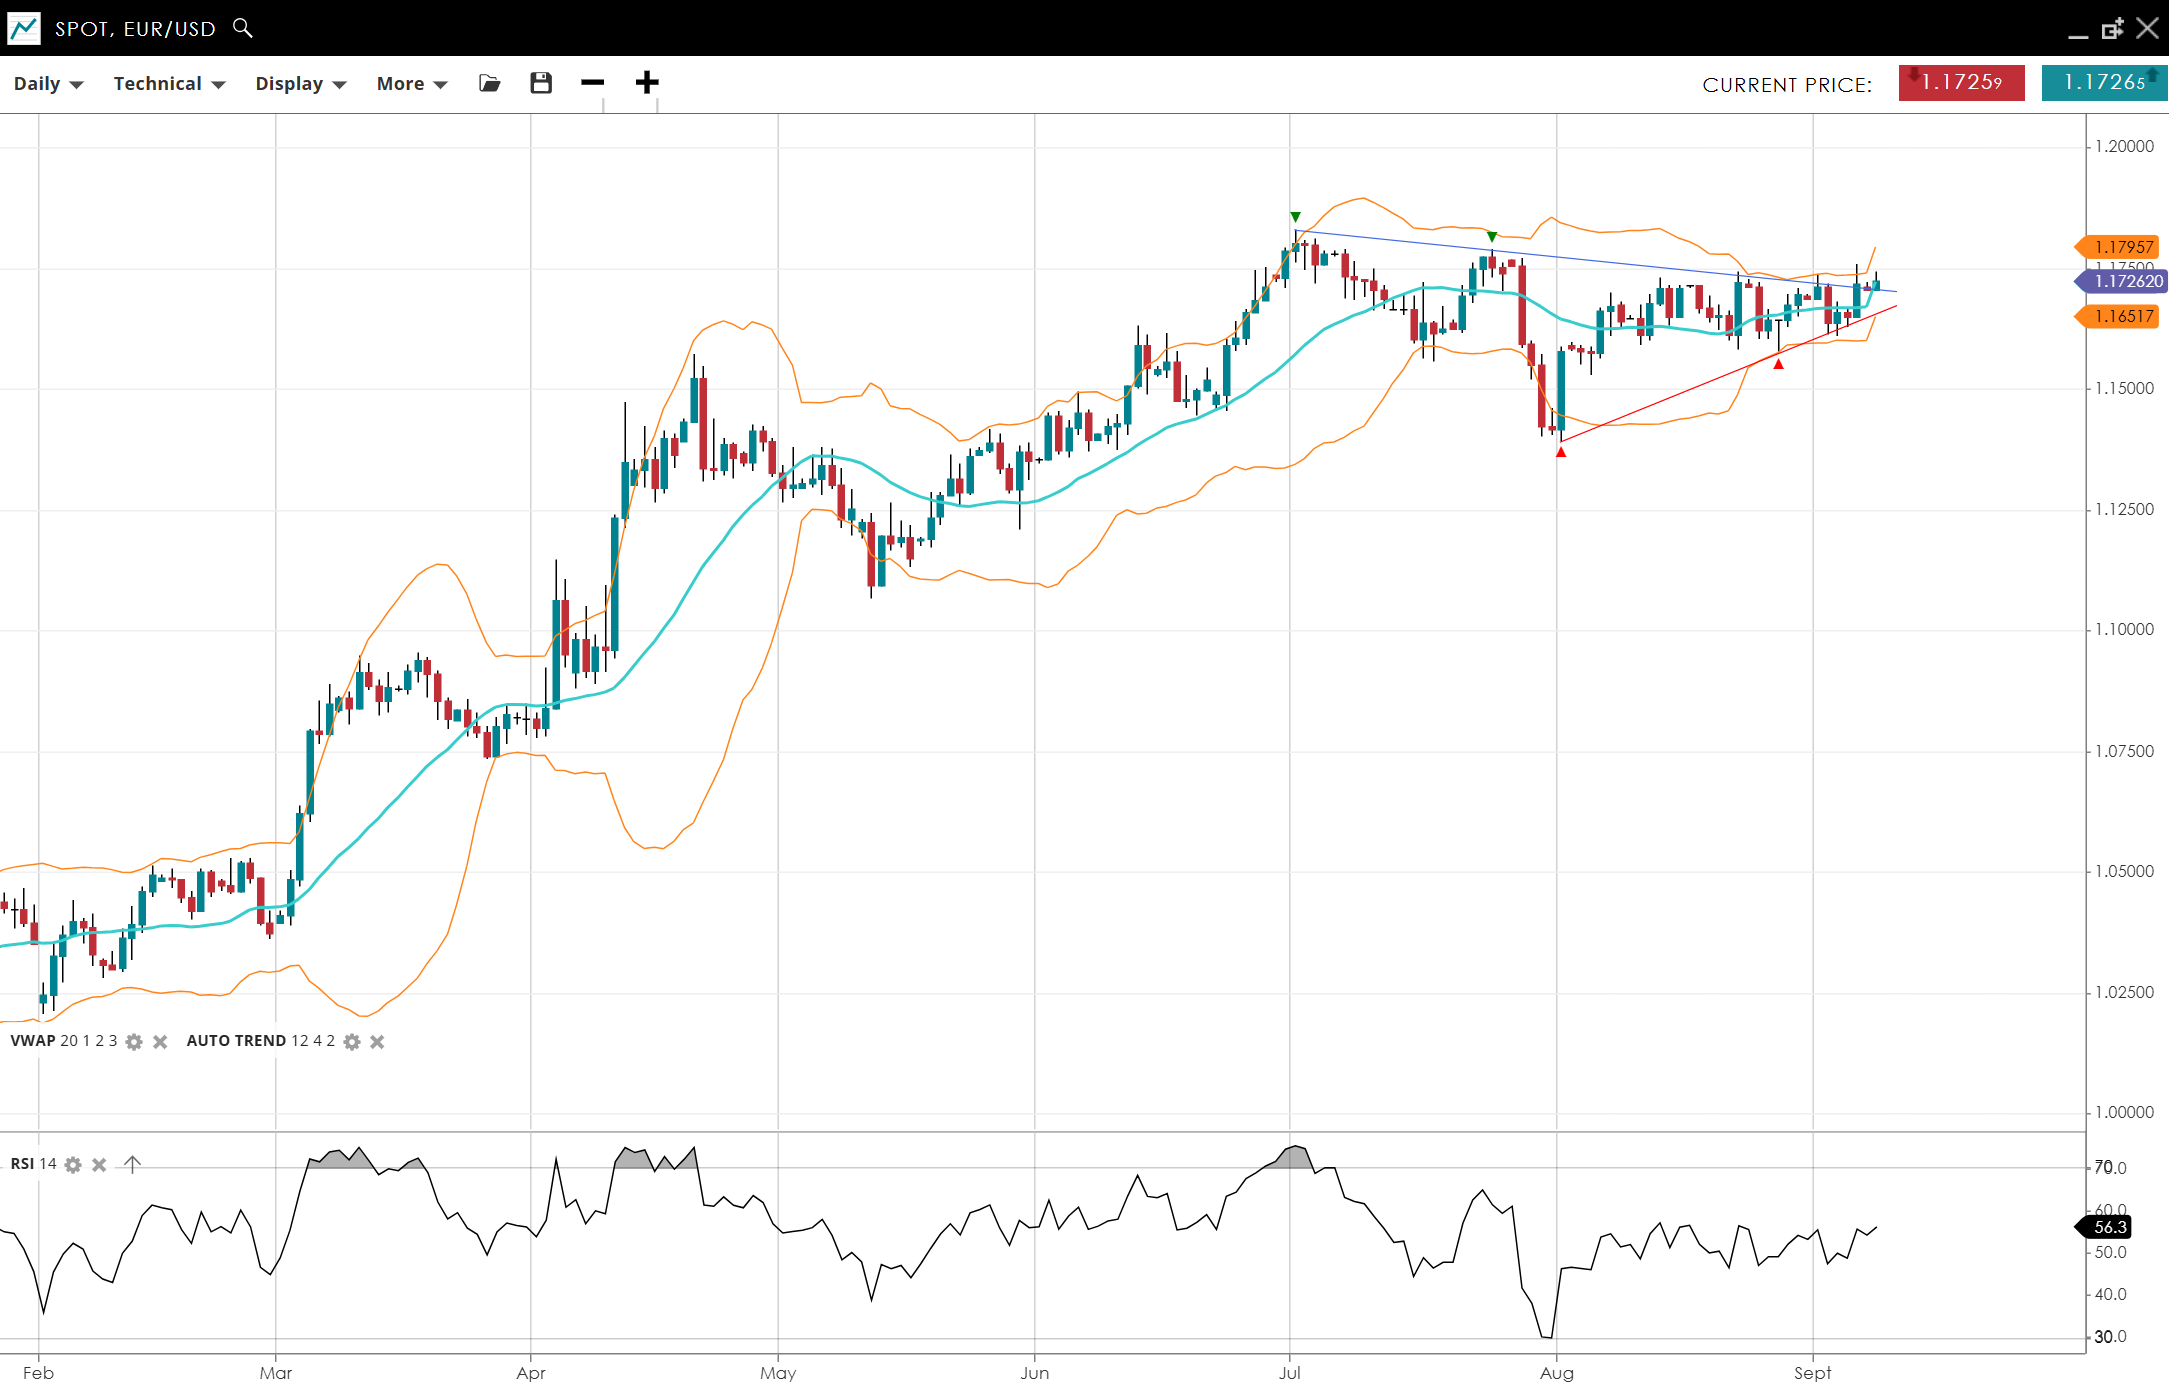
Task: Click the teal buy price 1.17265
Action: [2104, 83]
